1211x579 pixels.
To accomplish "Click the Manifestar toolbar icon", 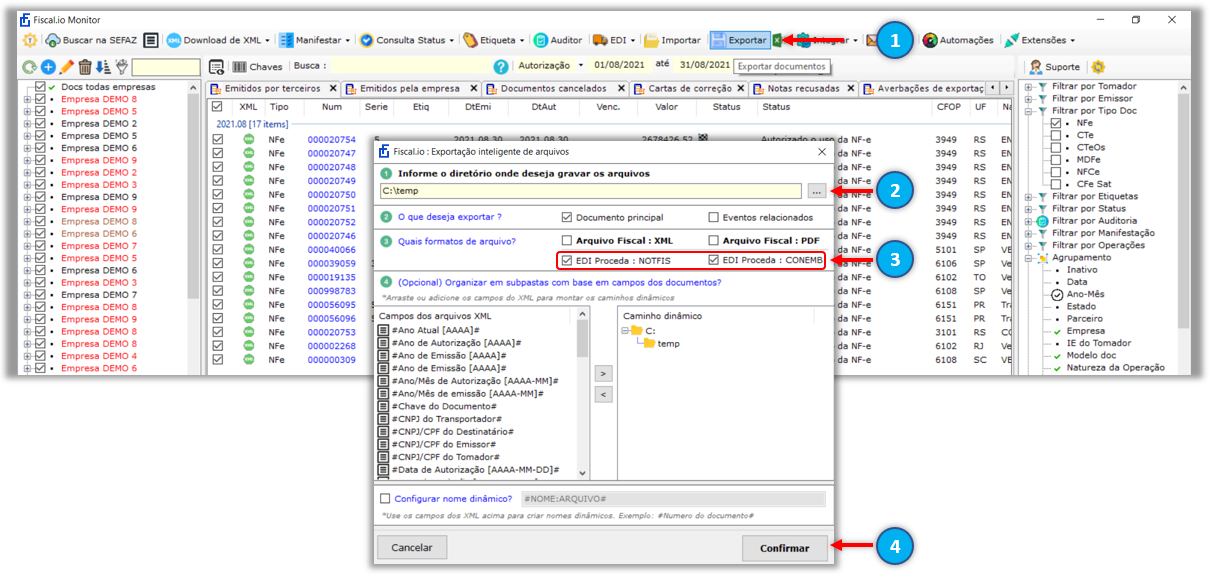I will coord(286,40).
